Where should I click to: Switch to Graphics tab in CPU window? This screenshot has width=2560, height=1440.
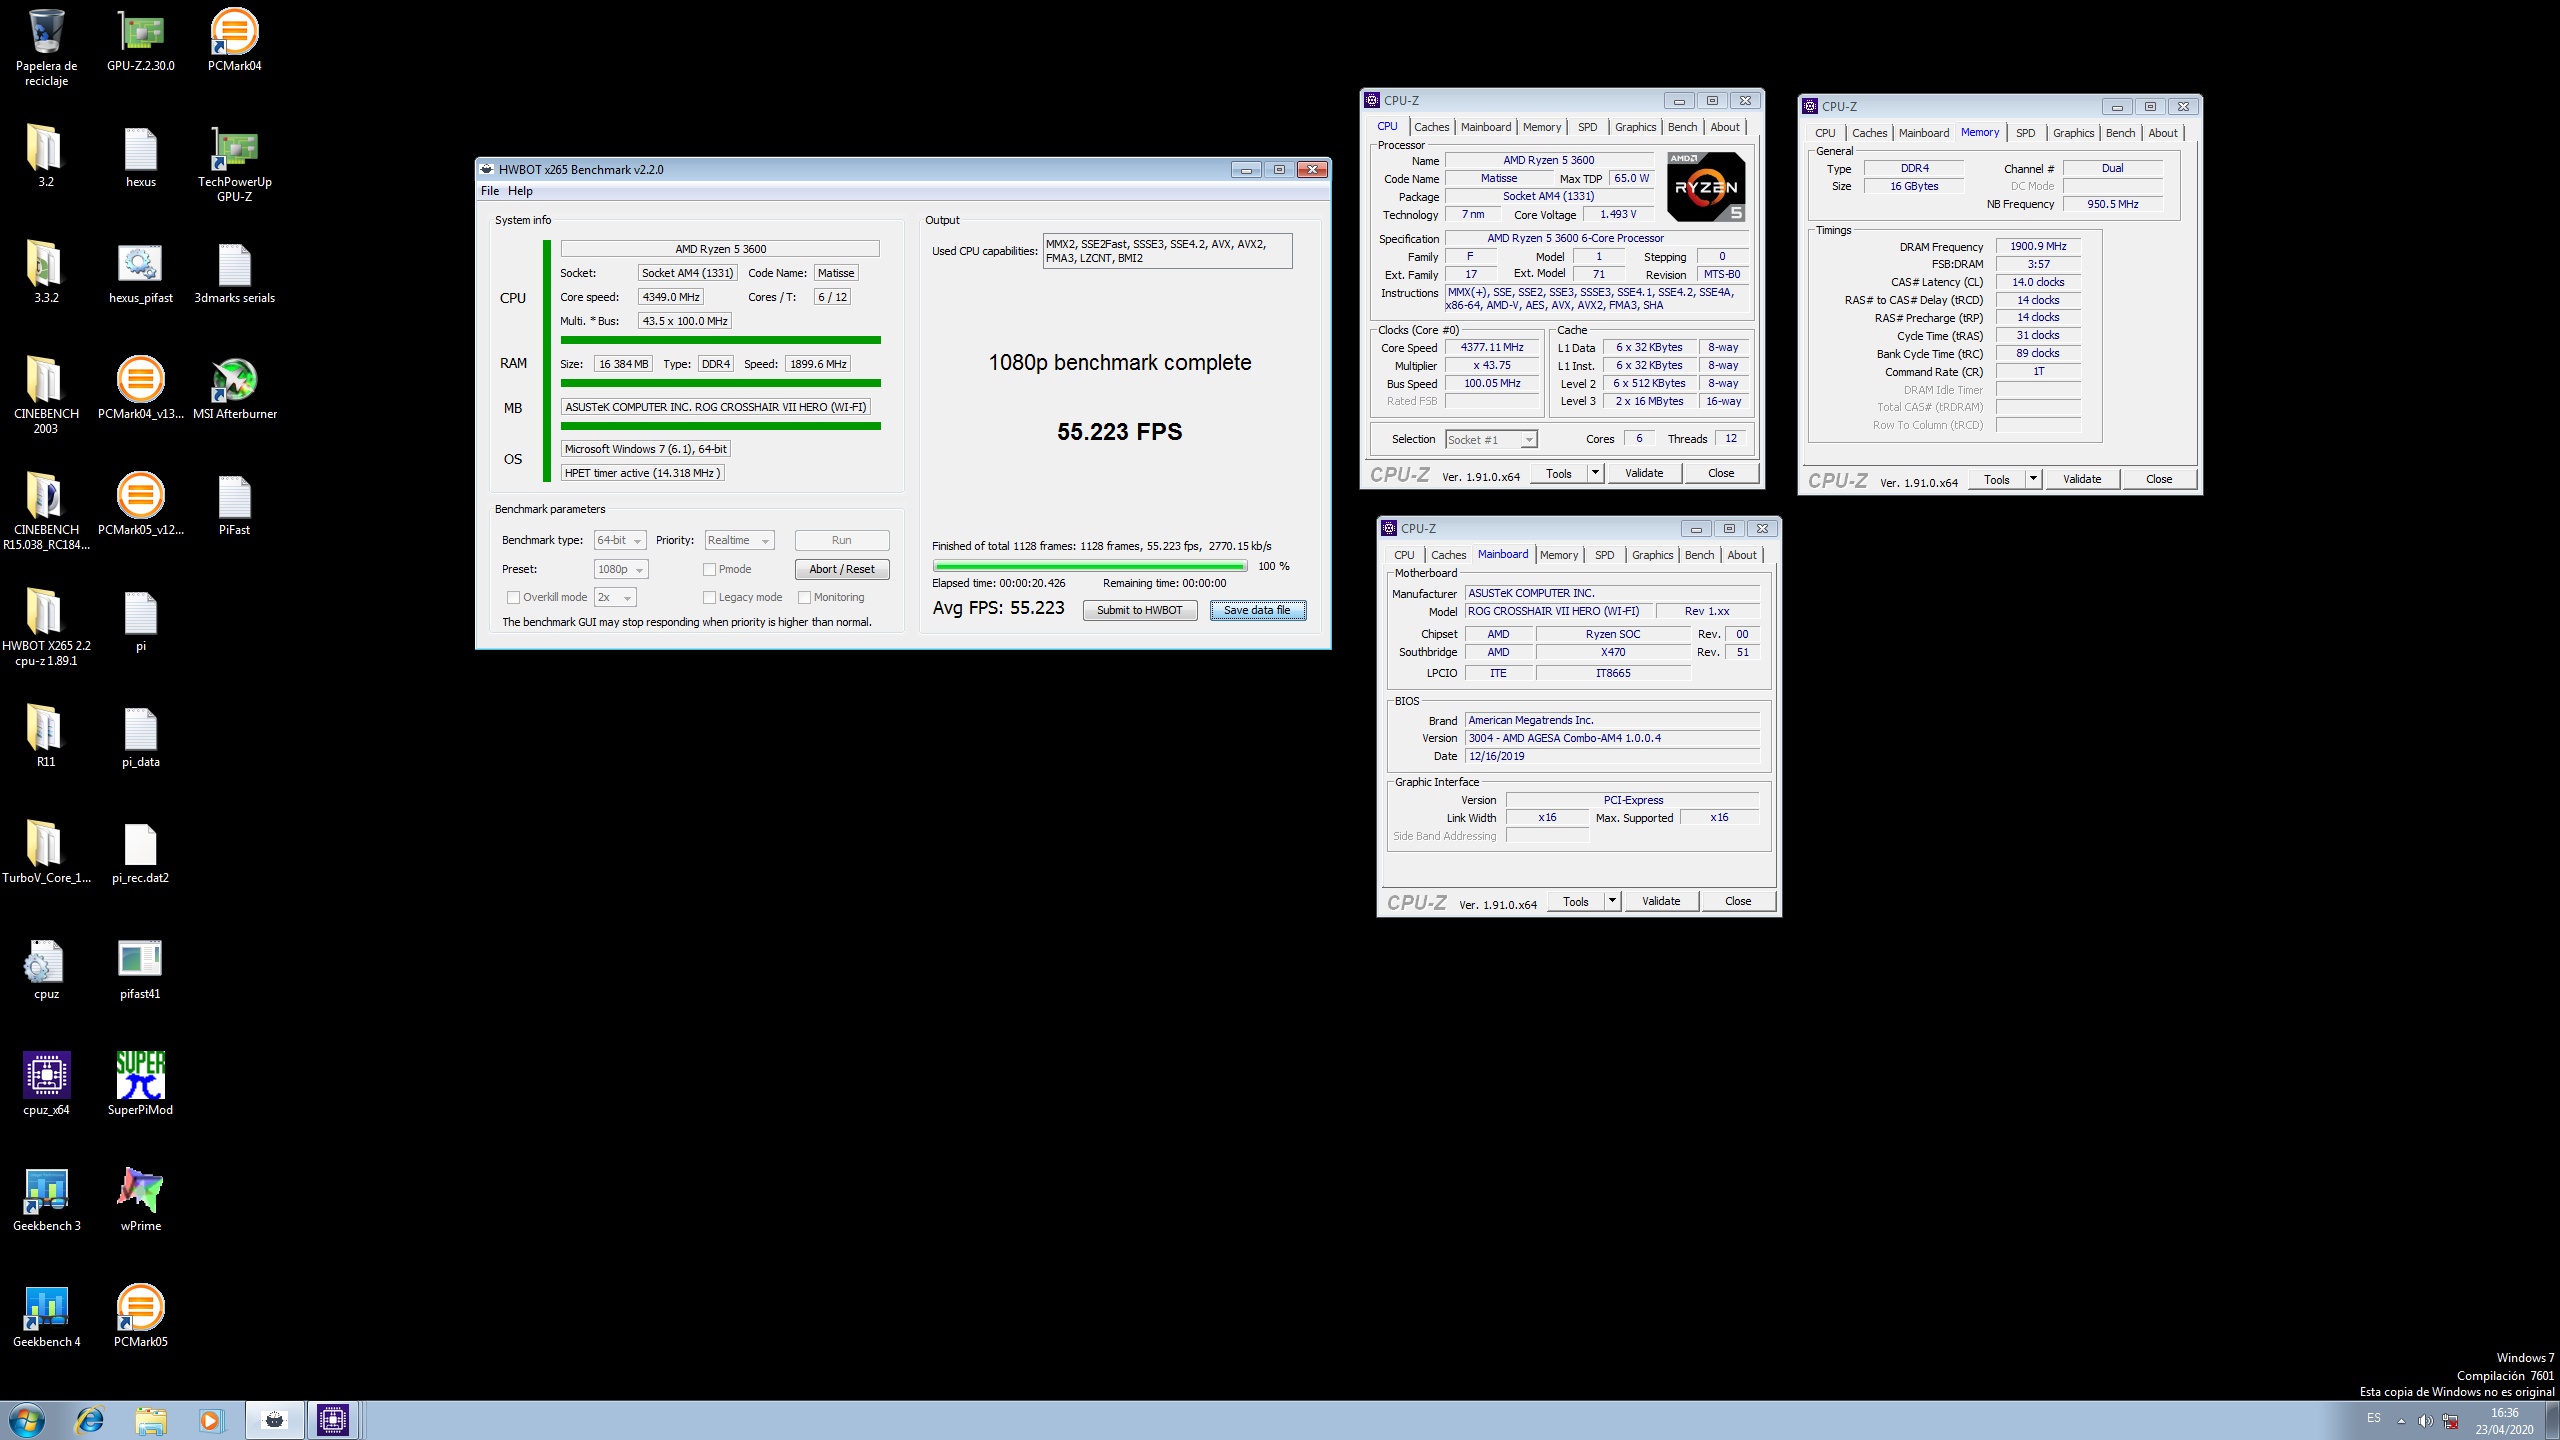click(x=1635, y=127)
